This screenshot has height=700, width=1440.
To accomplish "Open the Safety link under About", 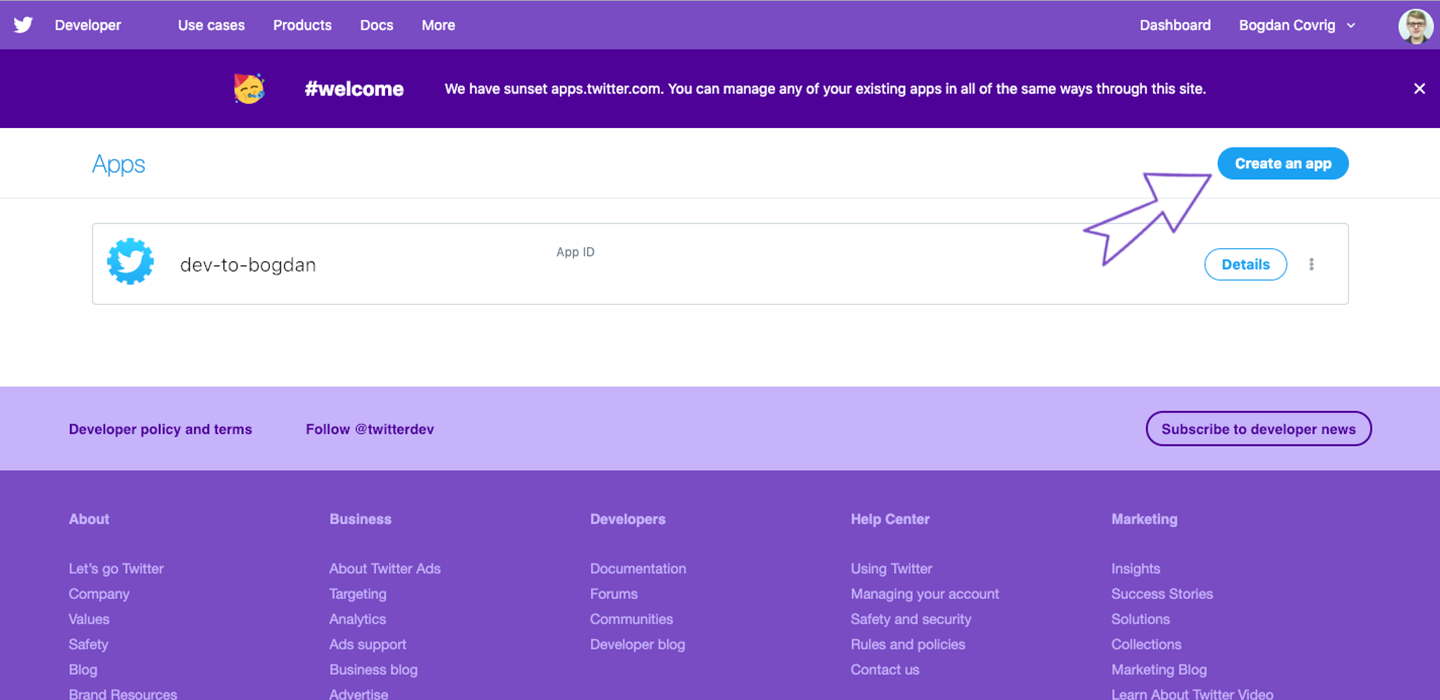I will [88, 644].
